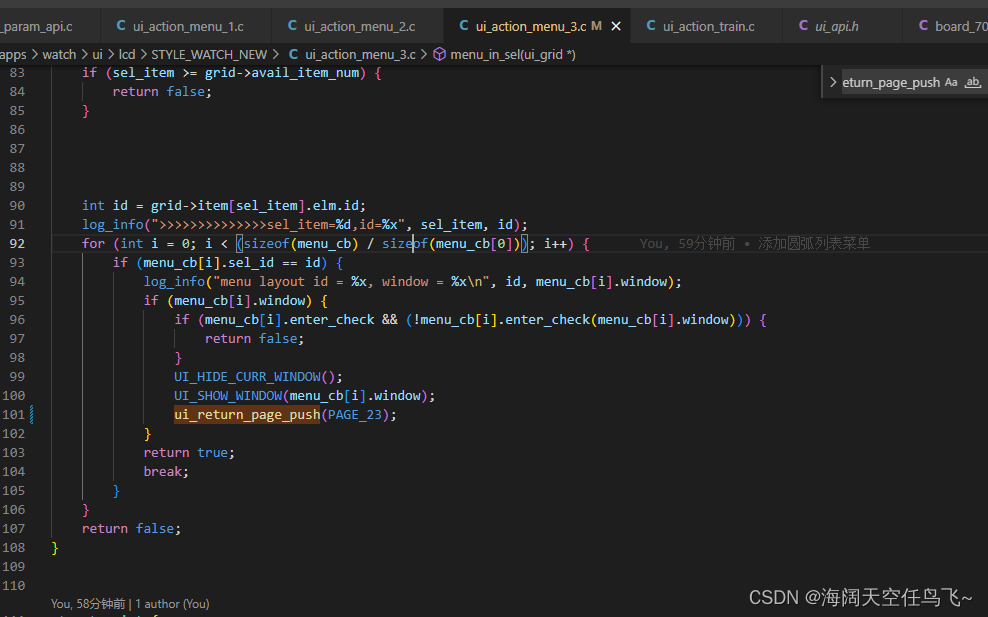
Task: Click the 'M' modified marker on the active tab
Action: [596, 26]
